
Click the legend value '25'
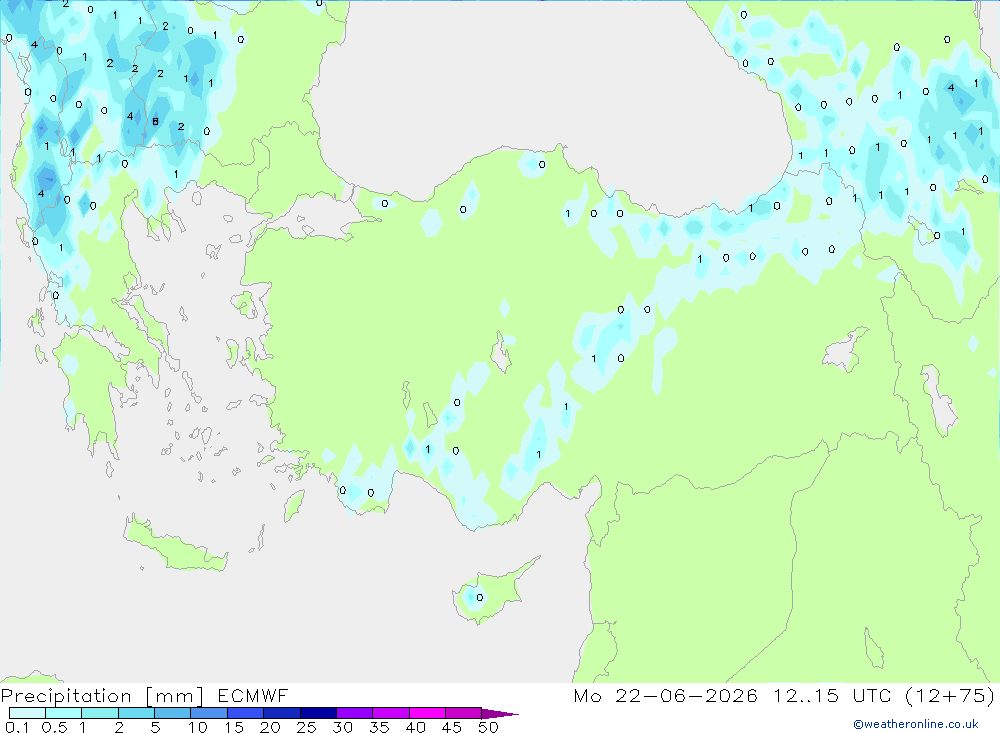(x=307, y=727)
